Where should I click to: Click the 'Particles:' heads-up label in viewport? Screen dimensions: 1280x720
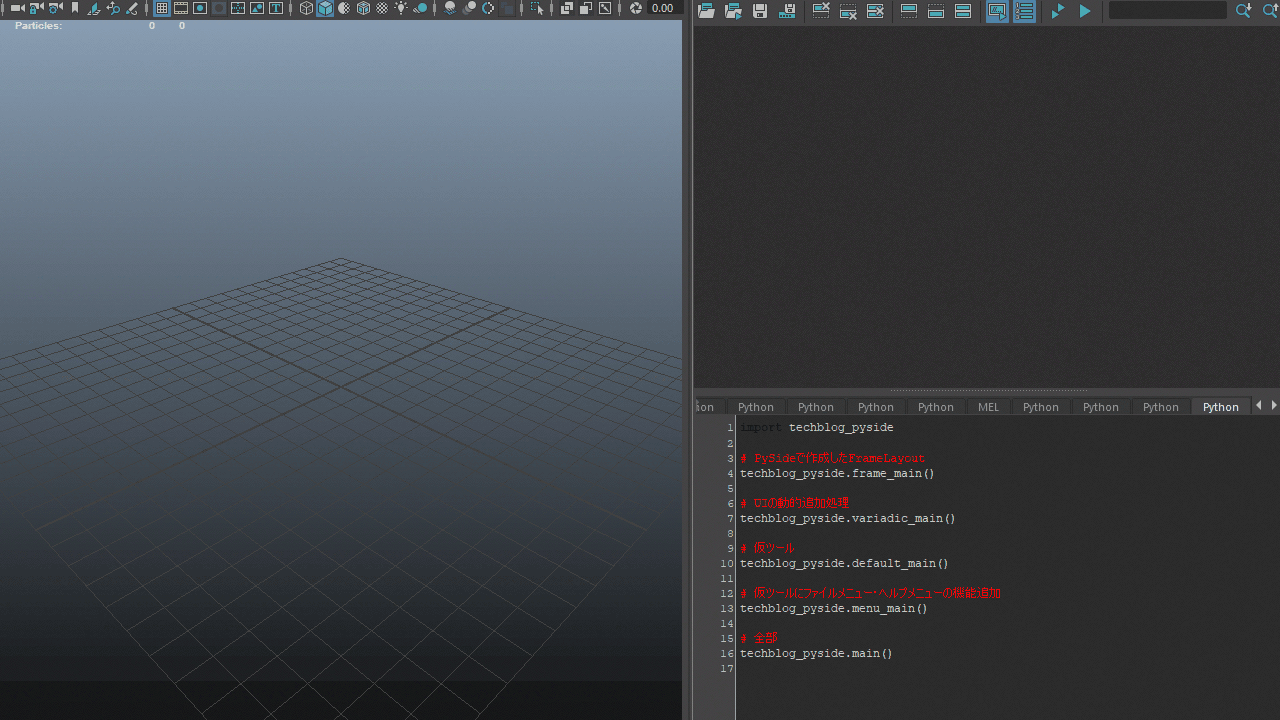pyautogui.click(x=38, y=26)
